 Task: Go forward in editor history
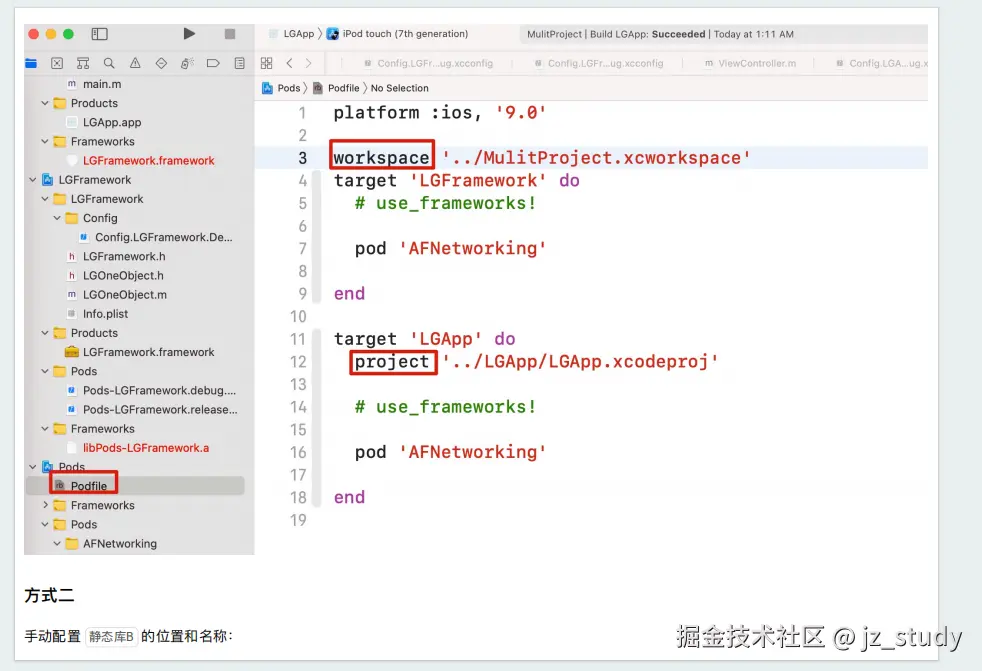point(308,63)
